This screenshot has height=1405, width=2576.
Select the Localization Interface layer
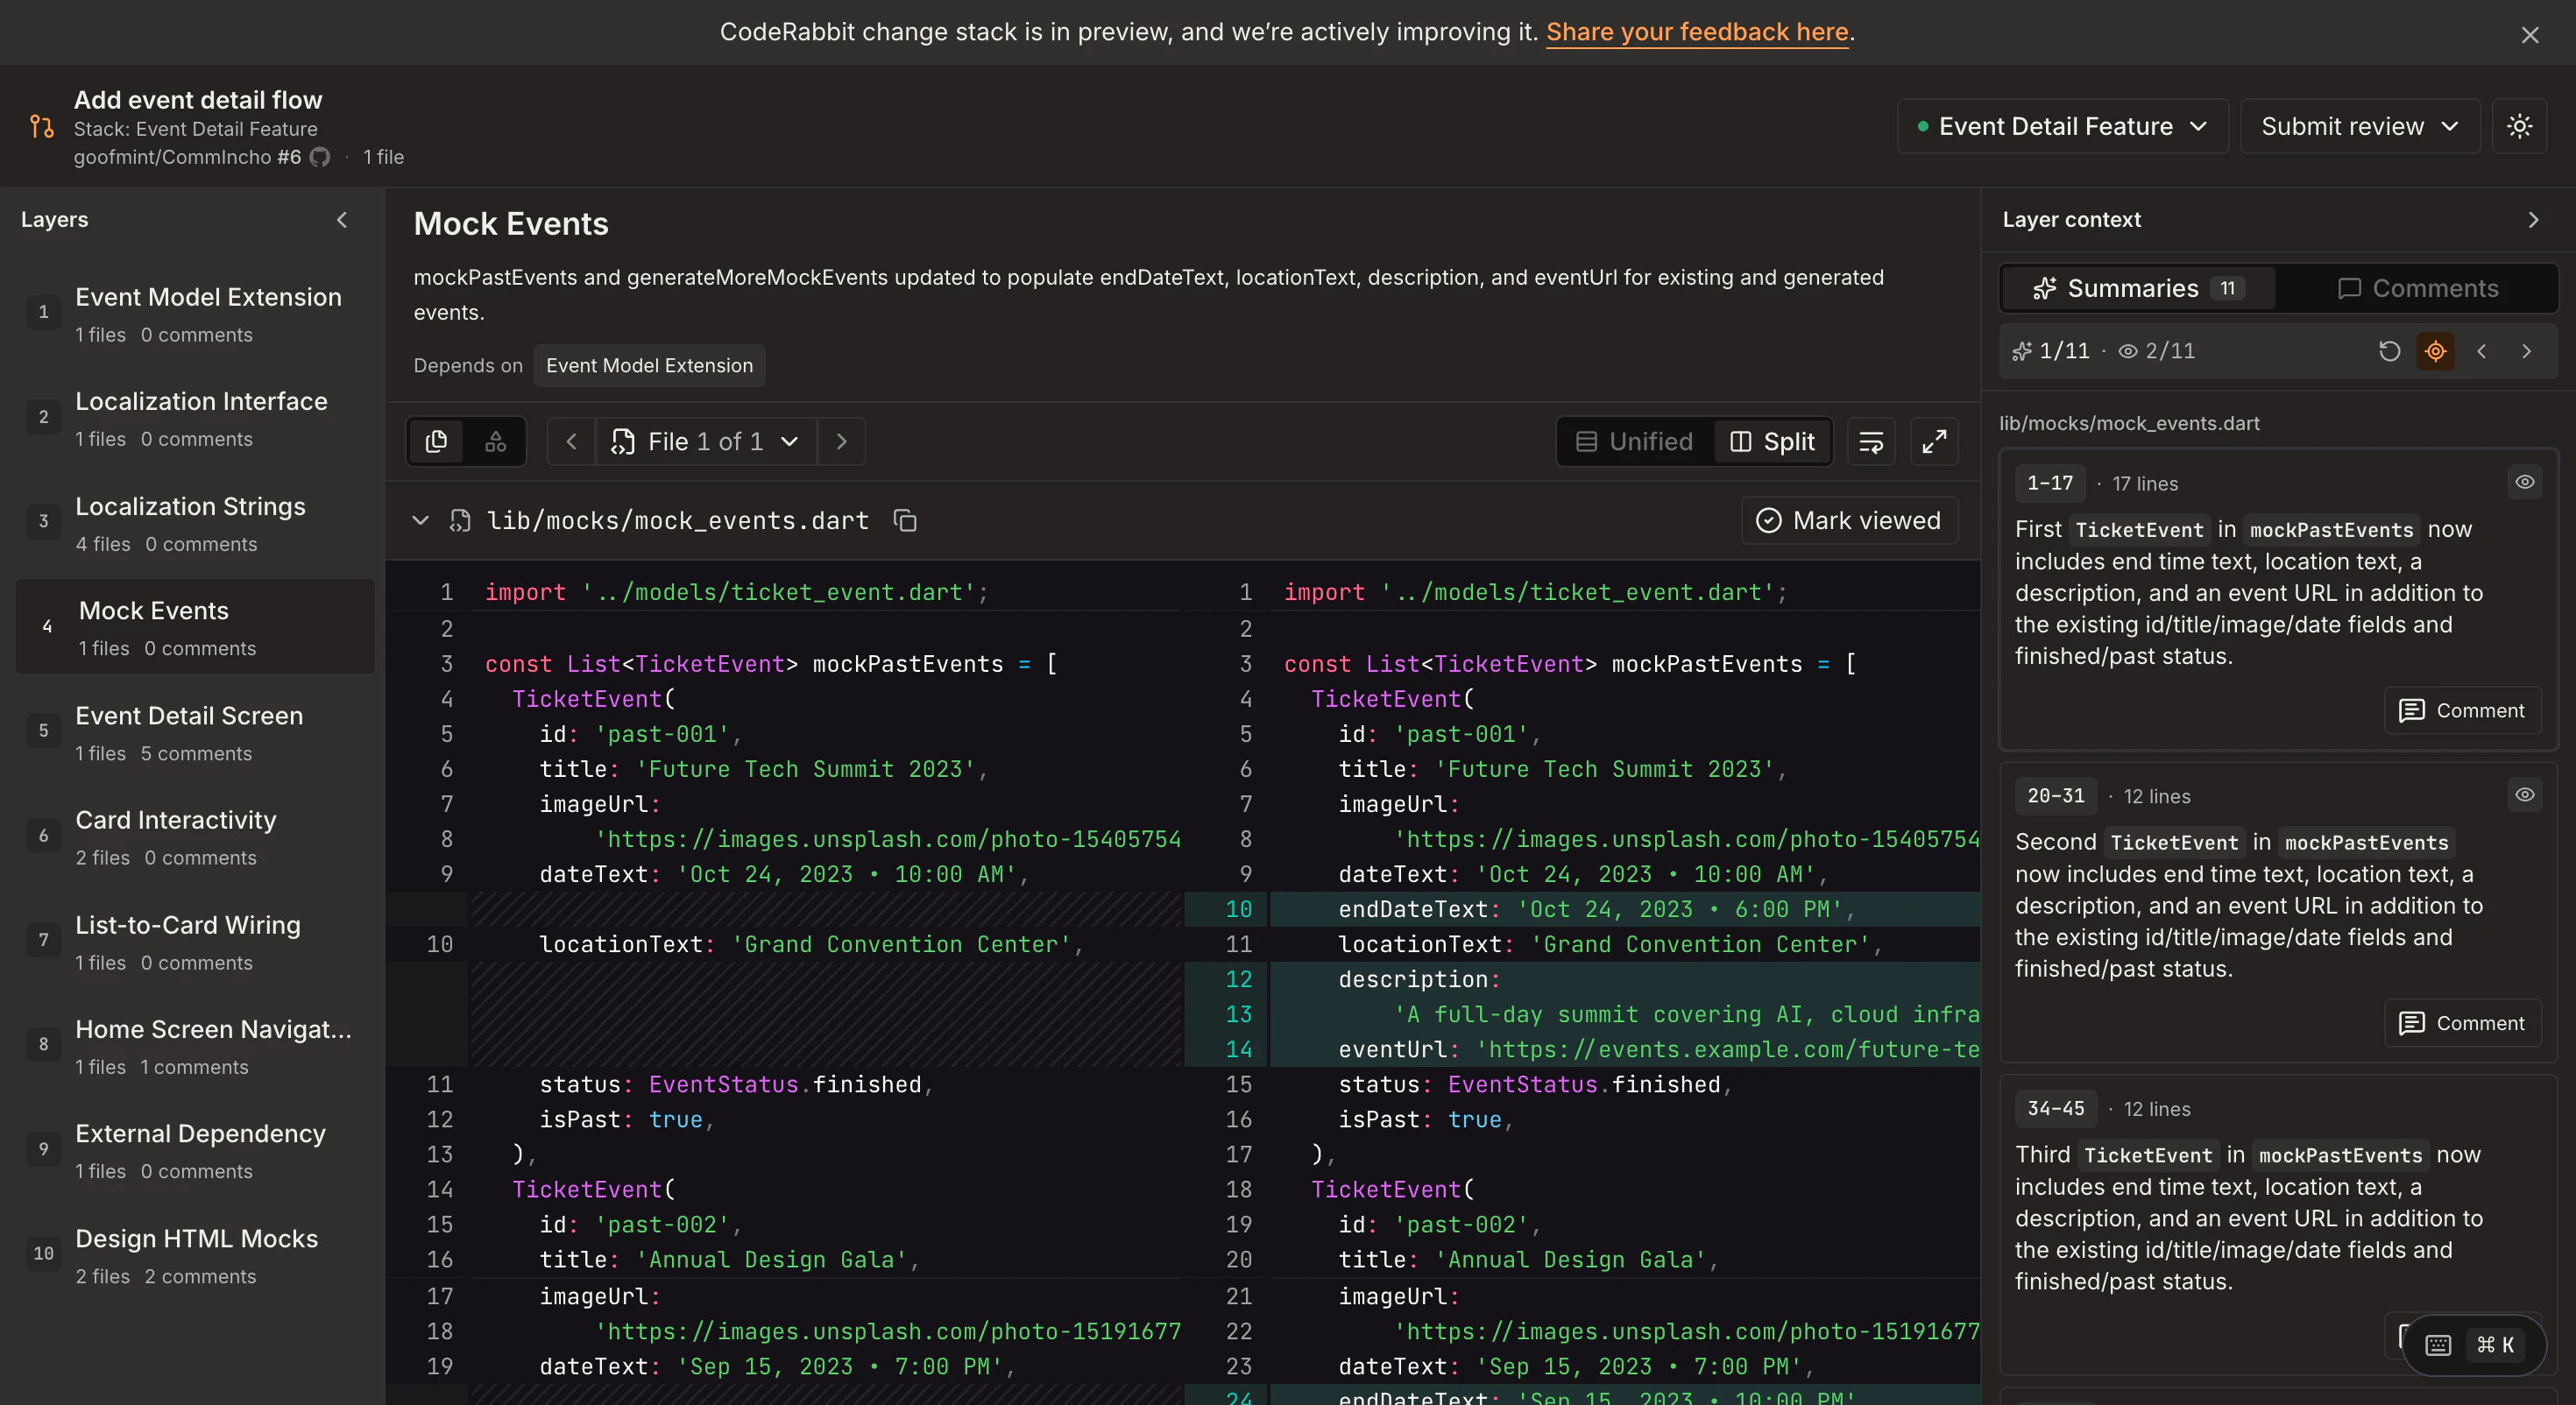[x=195, y=418]
